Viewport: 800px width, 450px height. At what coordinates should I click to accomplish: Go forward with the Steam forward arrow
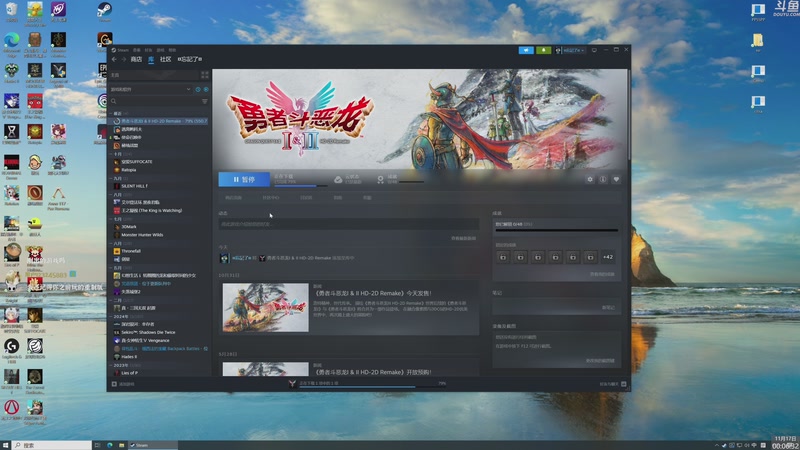tap(123, 60)
